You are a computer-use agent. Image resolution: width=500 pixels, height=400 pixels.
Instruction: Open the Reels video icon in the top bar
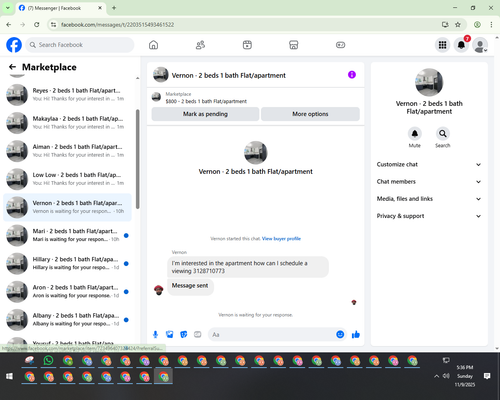coord(247,45)
